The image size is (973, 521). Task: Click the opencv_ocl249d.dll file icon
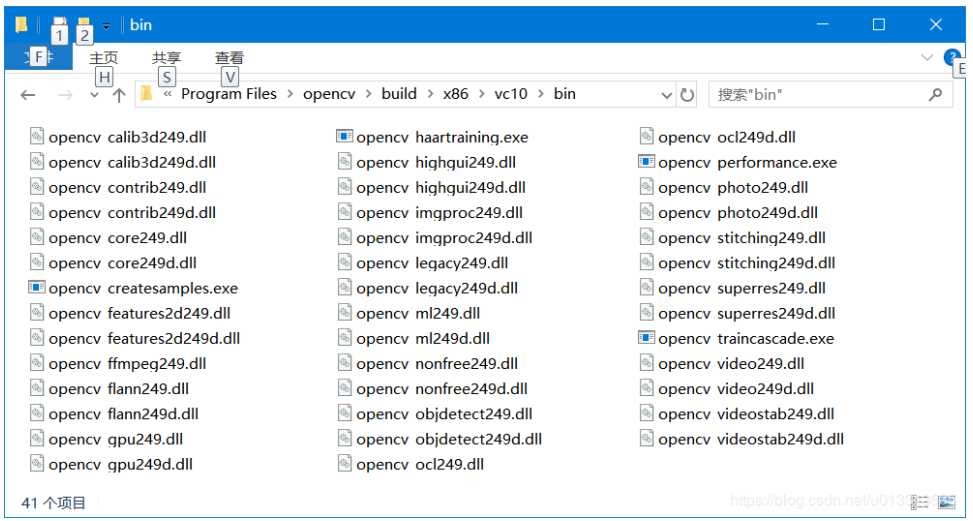[647, 136]
